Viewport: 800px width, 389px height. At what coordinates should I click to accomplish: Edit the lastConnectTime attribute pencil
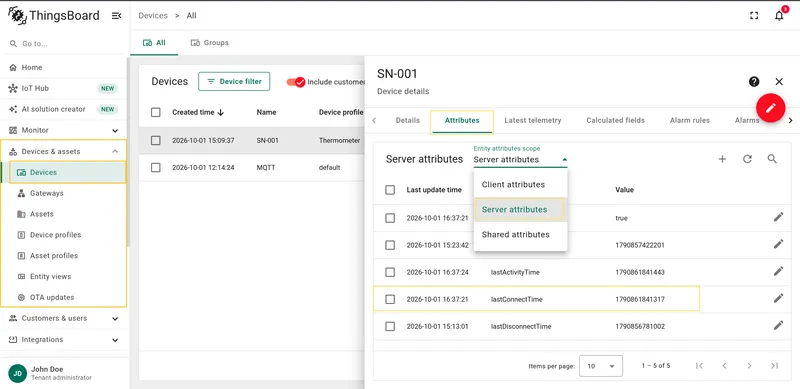778,299
